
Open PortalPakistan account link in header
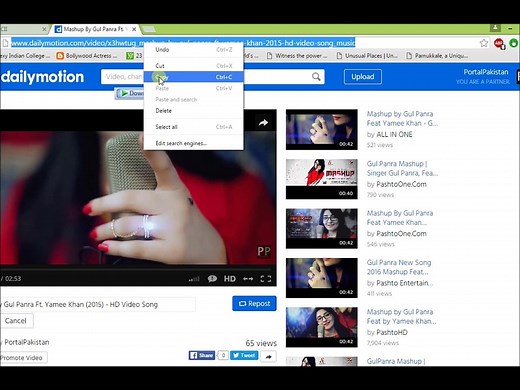[486, 72]
